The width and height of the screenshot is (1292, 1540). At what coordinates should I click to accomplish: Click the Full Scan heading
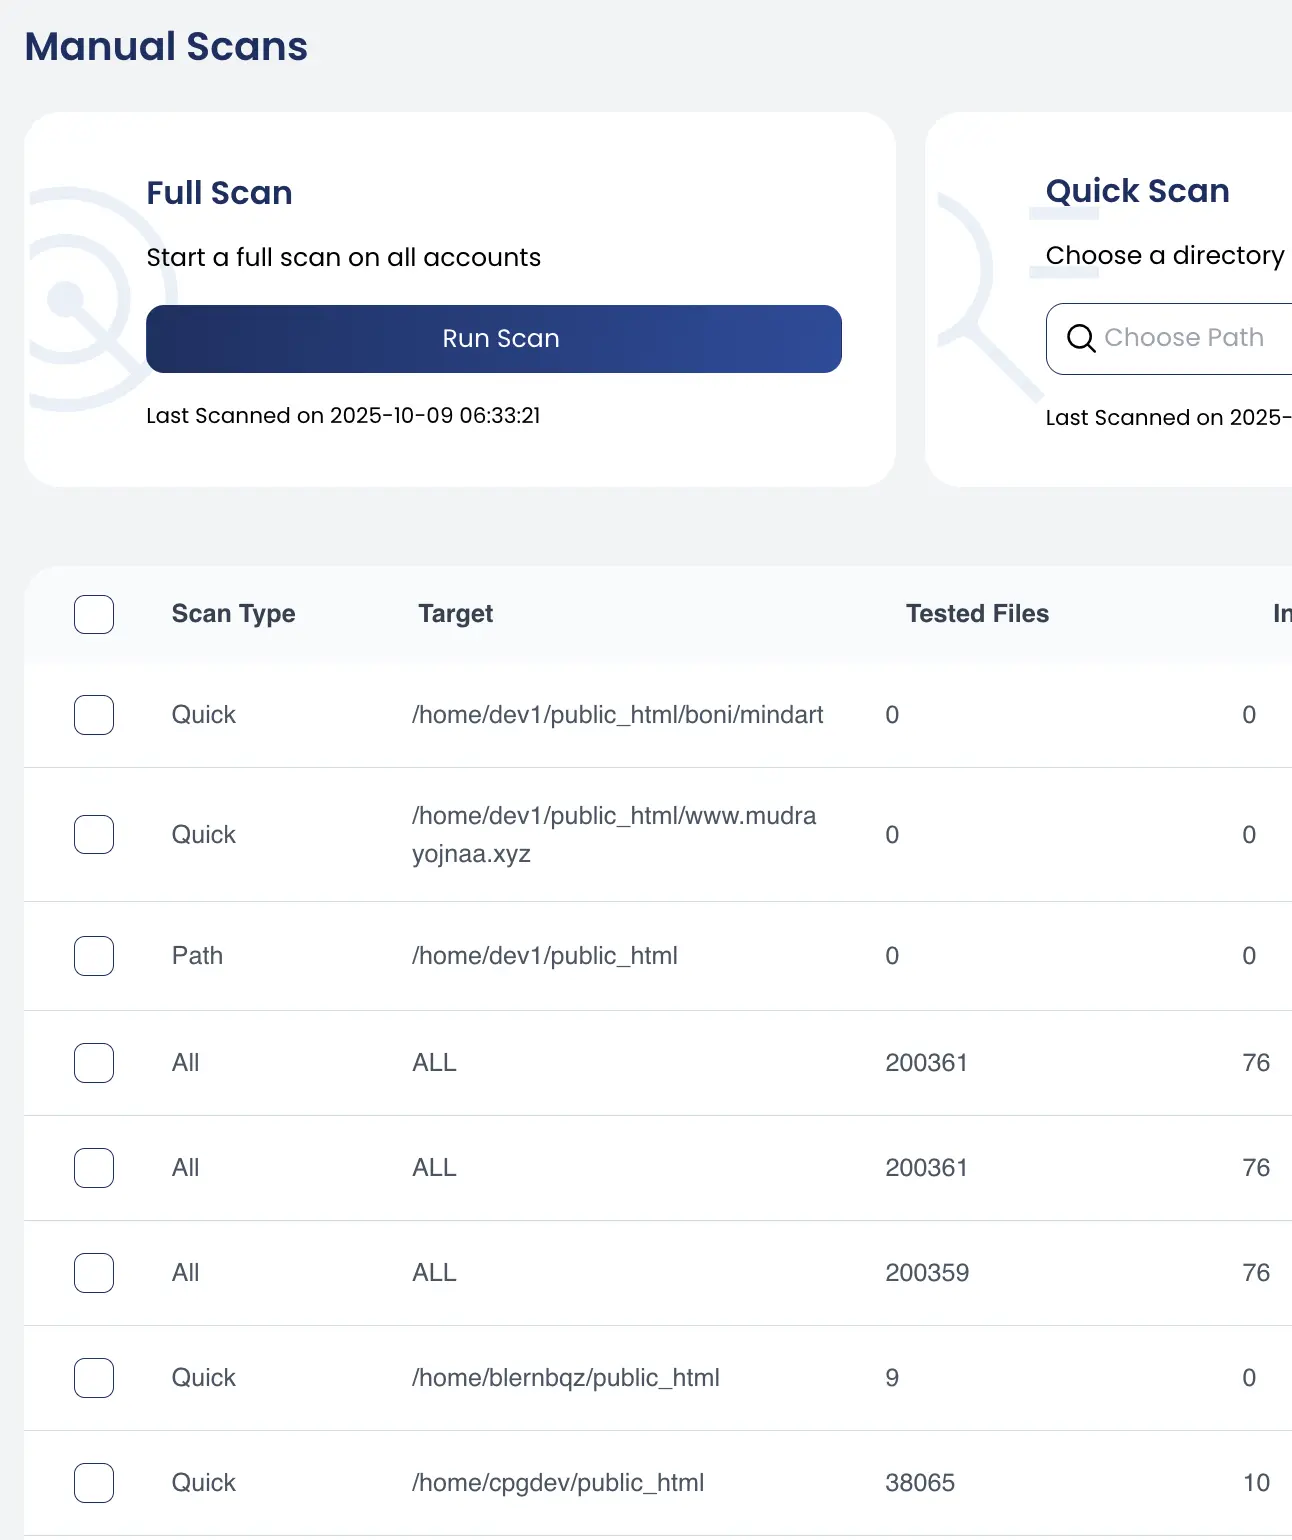pyautogui.click(x=219, y=193)
